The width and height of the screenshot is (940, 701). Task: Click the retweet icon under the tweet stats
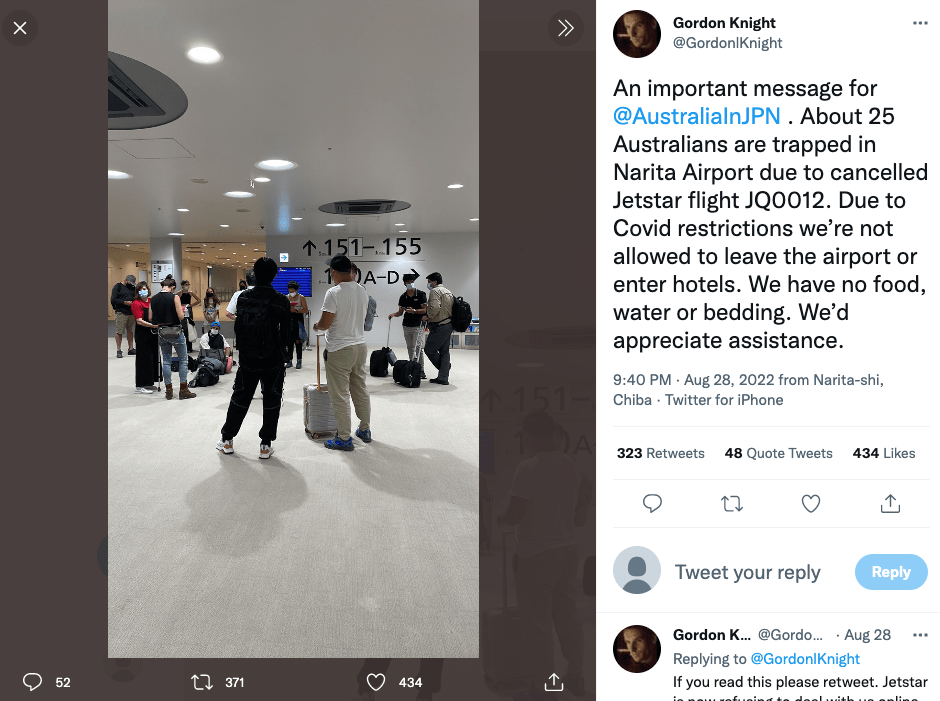[732, 504]
